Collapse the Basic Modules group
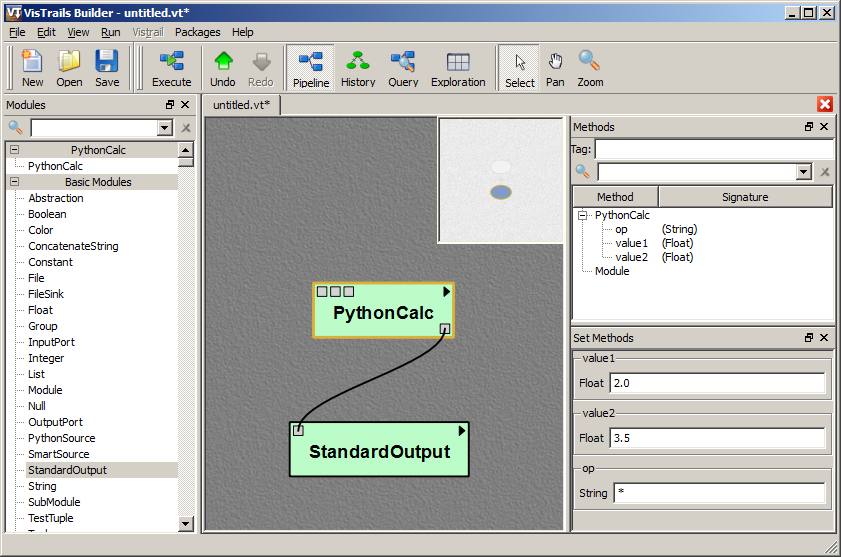This screenshot has width=841, height=557. click(14, 182)
